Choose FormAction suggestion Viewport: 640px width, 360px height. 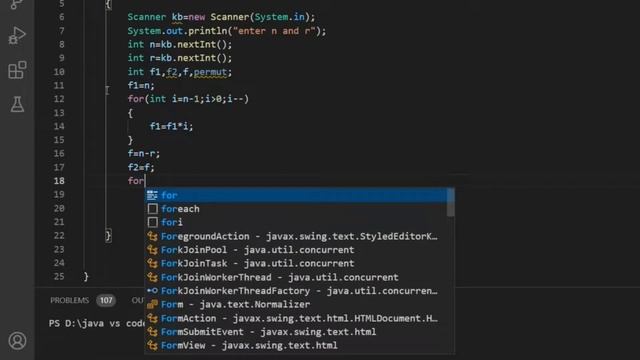[296, 318]
